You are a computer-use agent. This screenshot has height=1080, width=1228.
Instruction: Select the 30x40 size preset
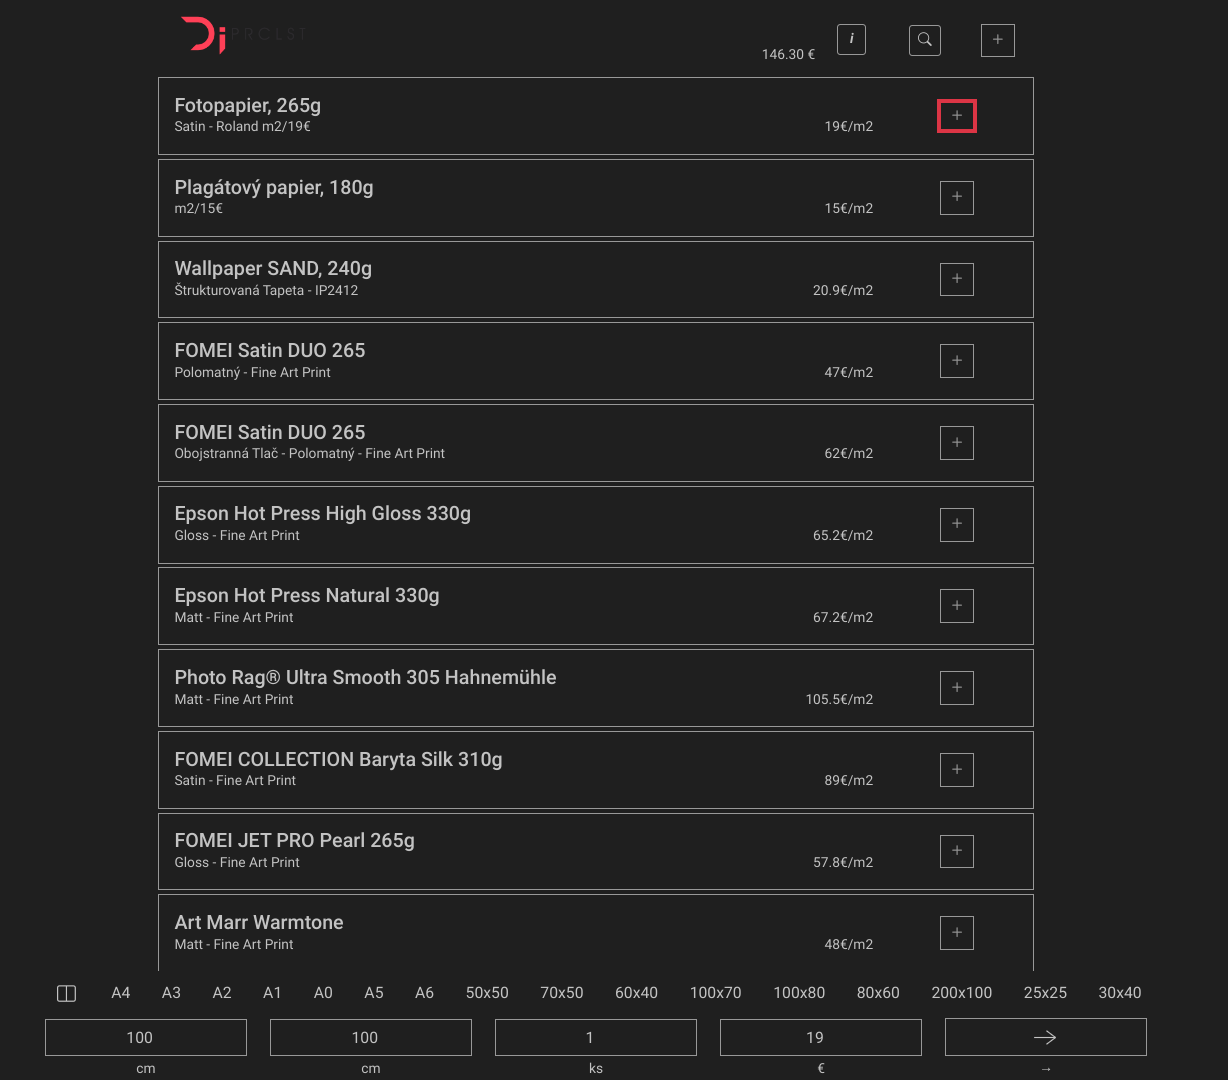click(1120, 993)
